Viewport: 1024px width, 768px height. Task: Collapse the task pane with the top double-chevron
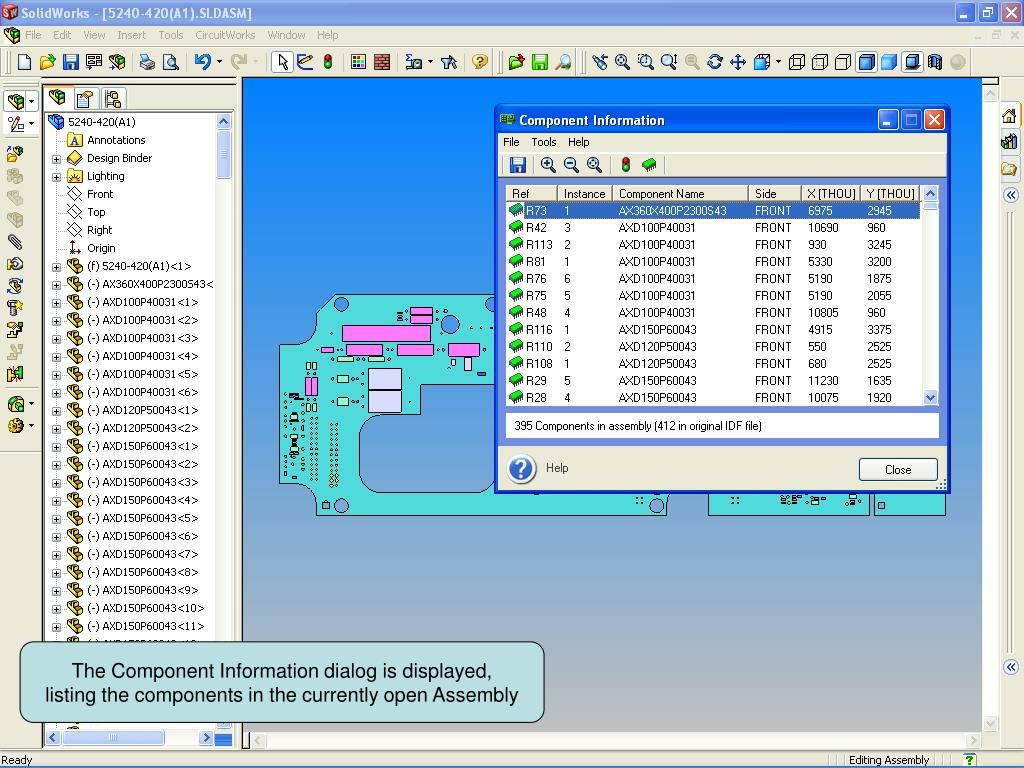coord(1010,195)
